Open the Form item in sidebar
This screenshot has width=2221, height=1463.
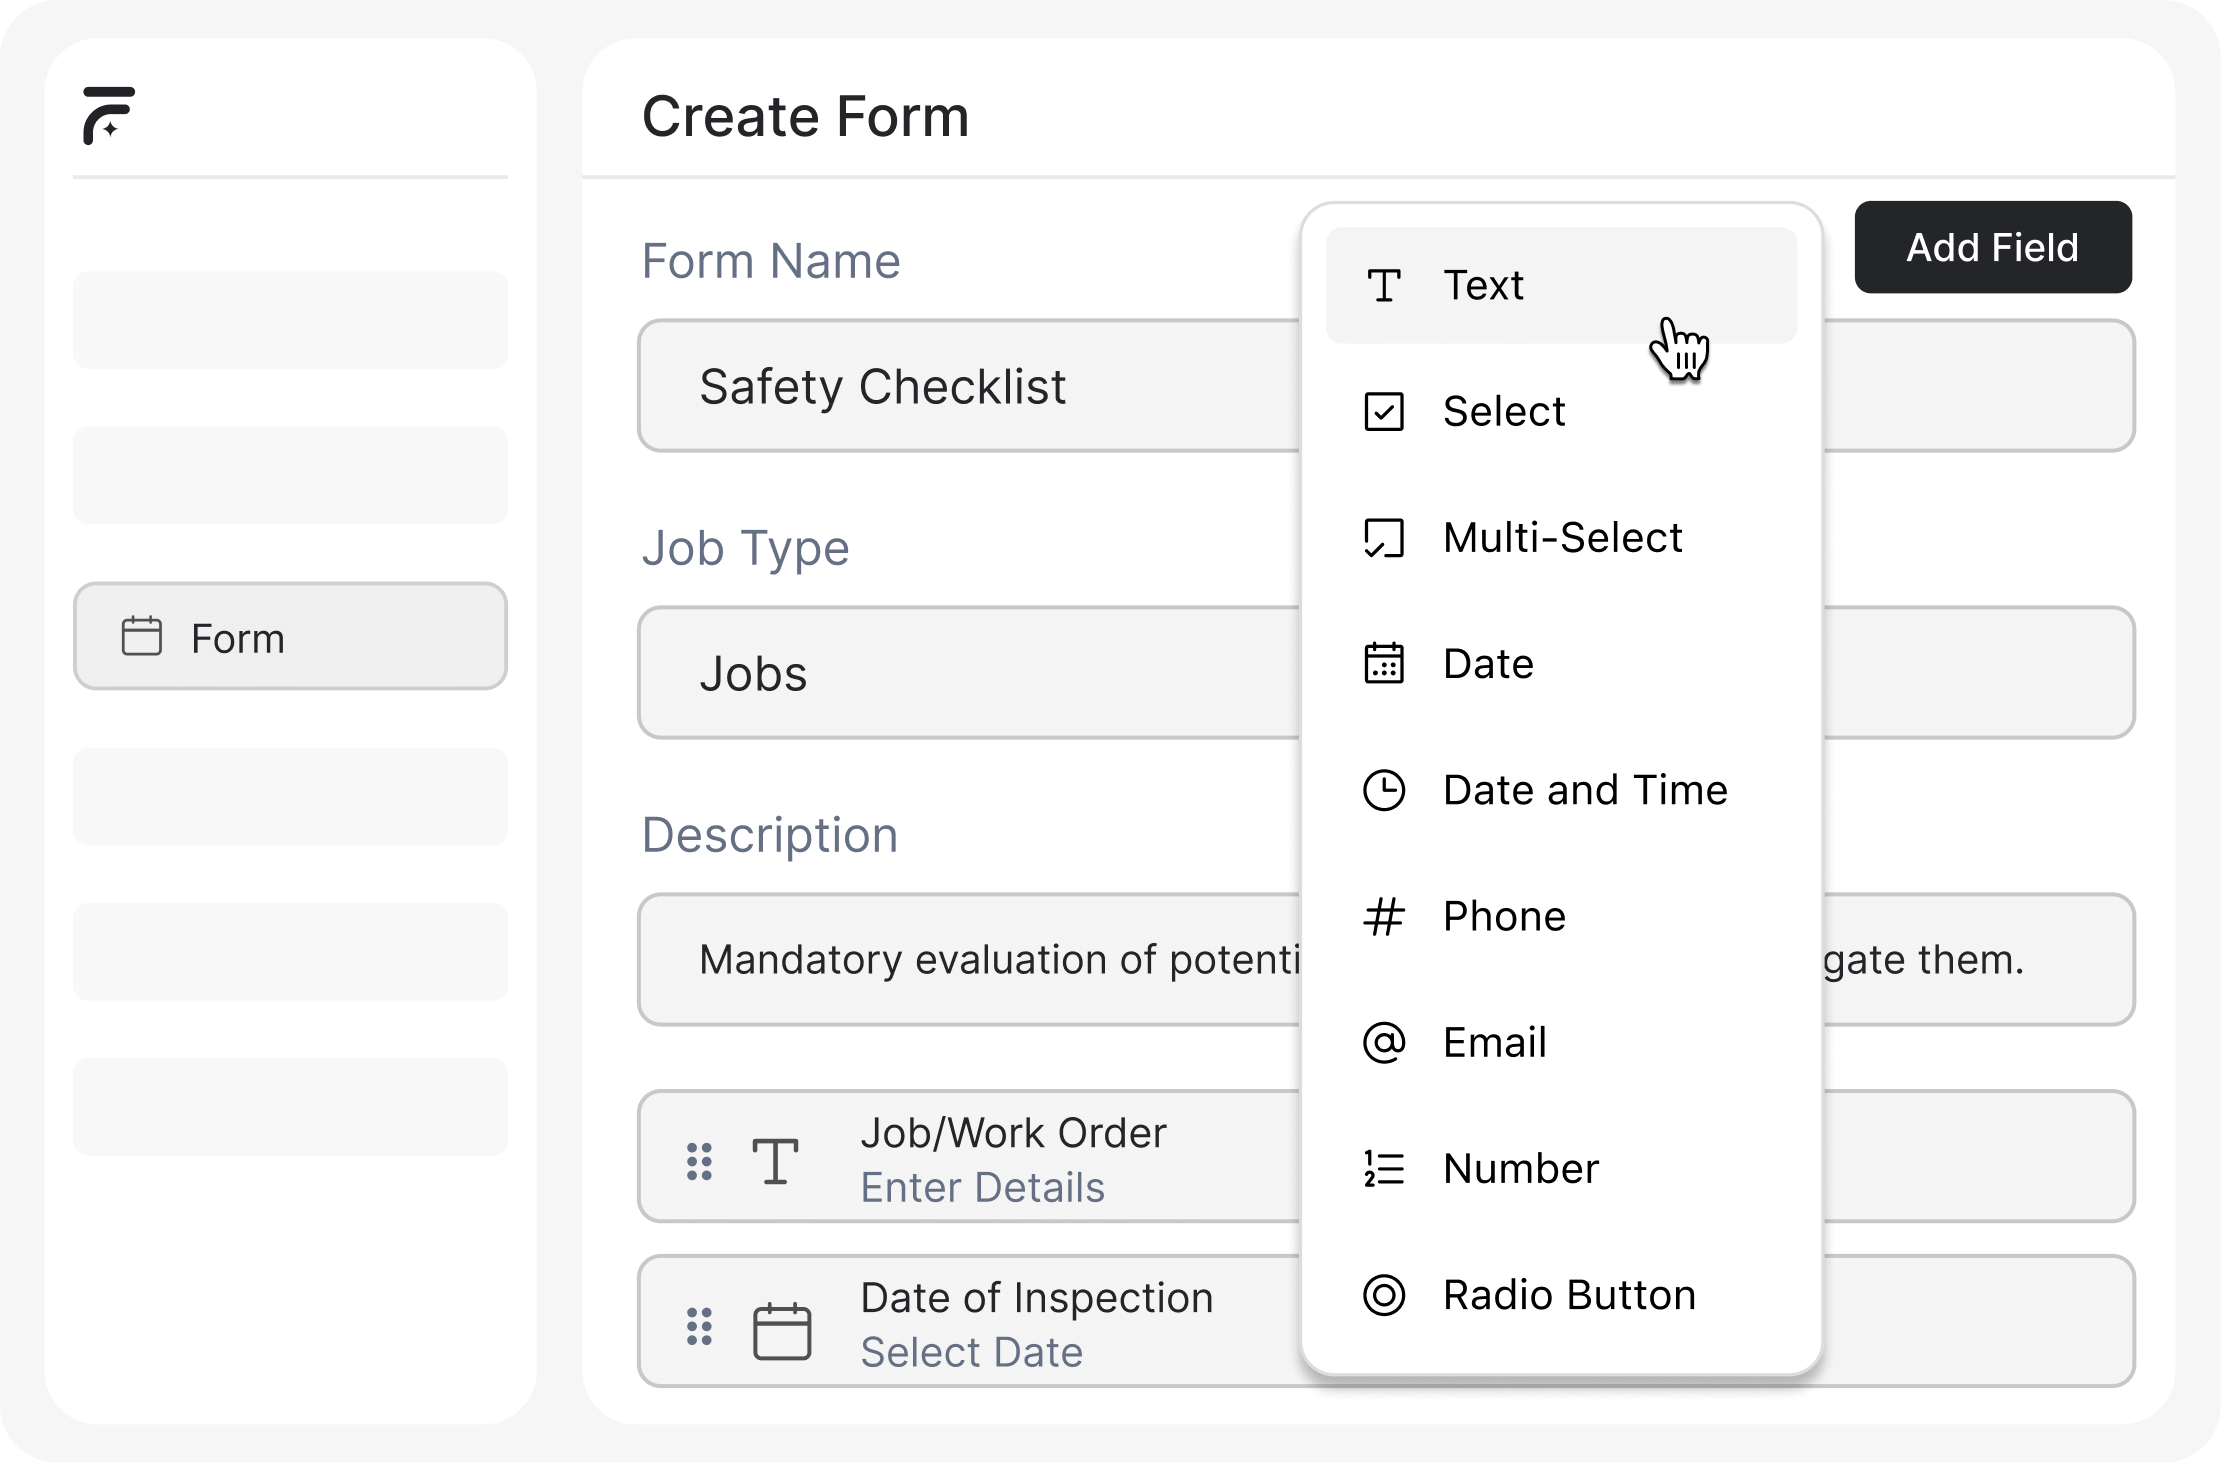click(x=290, y=637)
